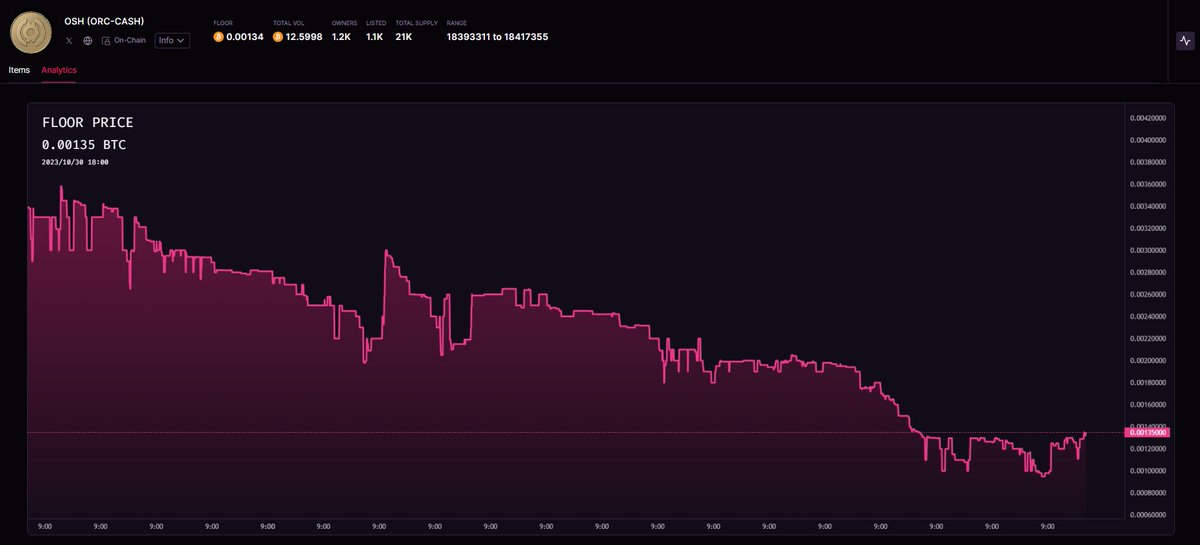Select the Analytics tab
The width and height of the screenshot is (1200, 545).
click(59, 70)
